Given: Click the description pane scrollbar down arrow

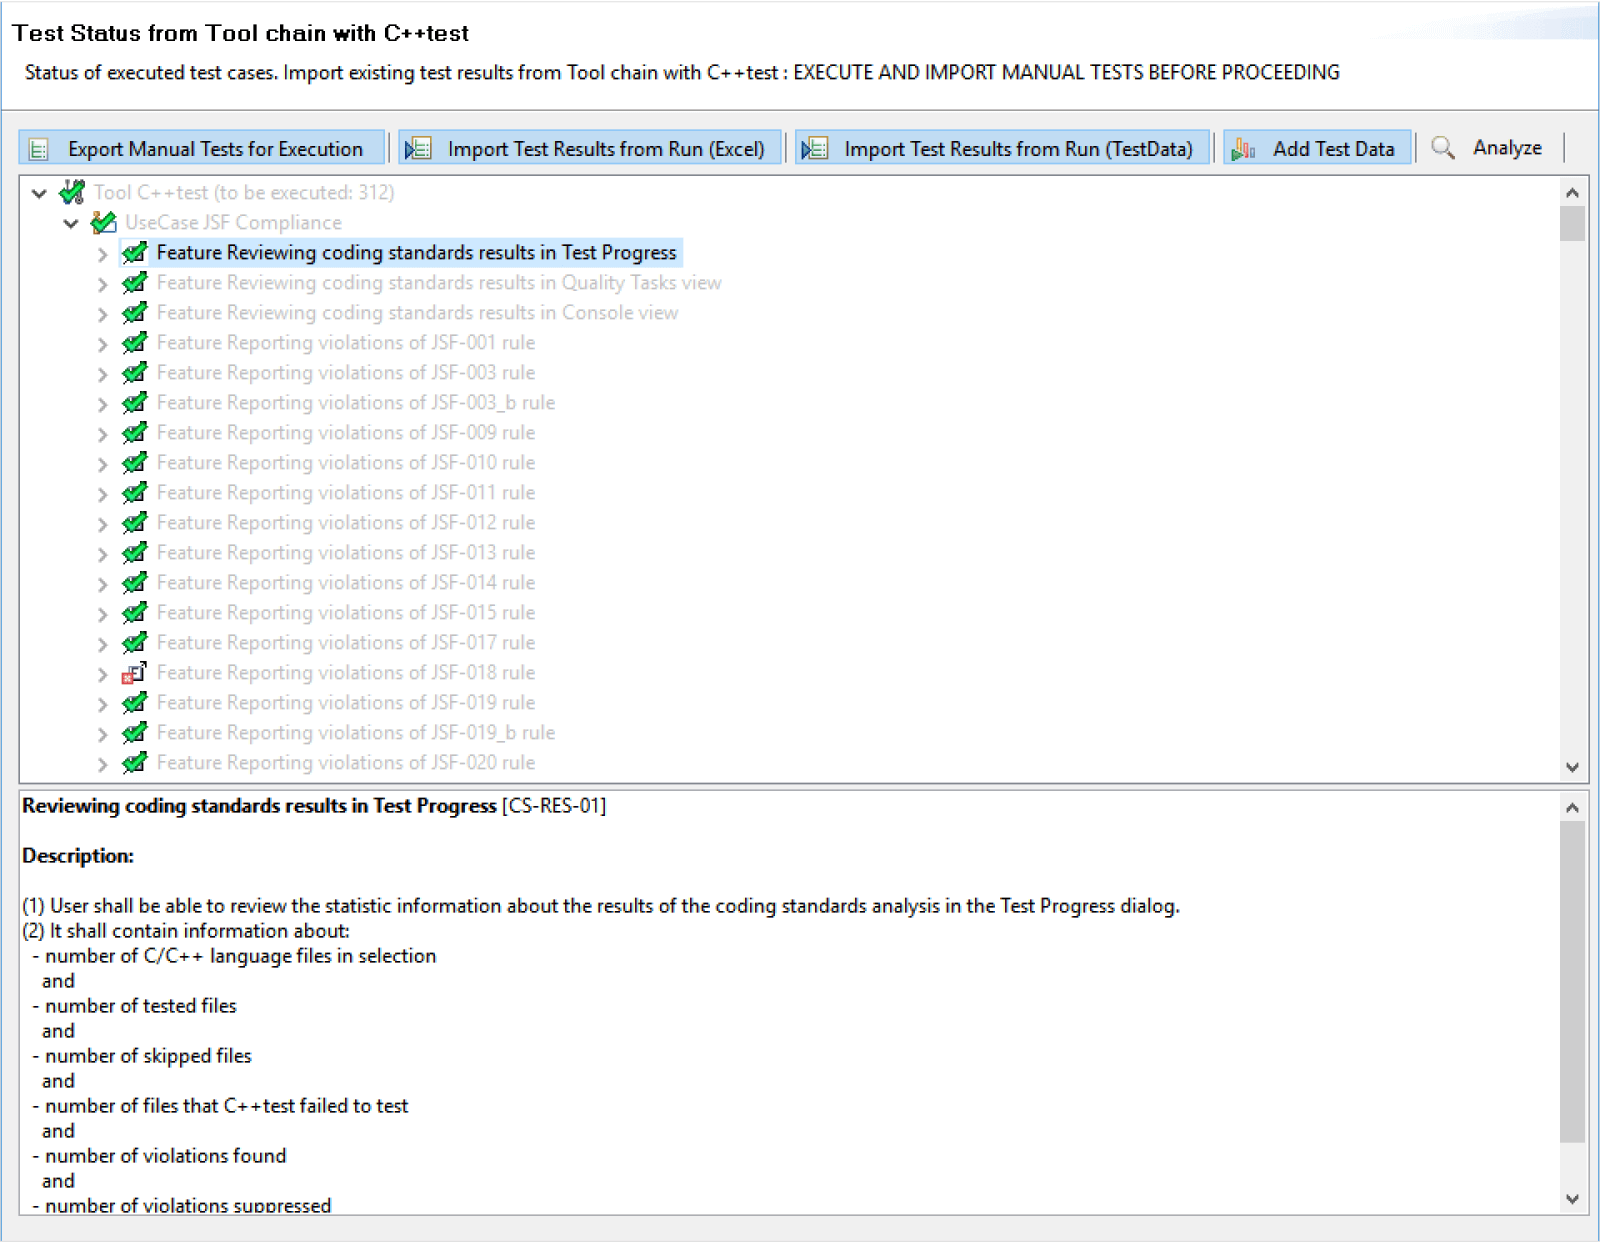Looking at the screenshot, I should tap(1572, 1199).
